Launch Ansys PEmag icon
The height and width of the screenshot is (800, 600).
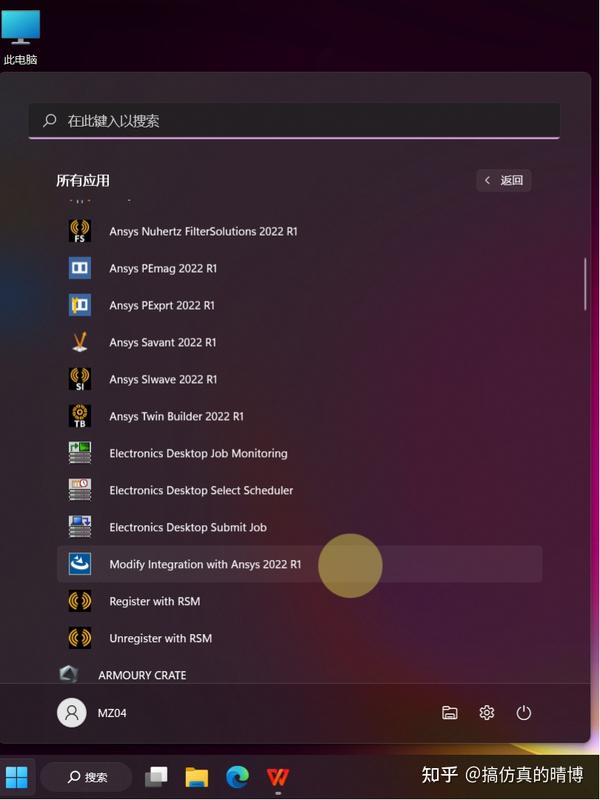click(80, 268)
